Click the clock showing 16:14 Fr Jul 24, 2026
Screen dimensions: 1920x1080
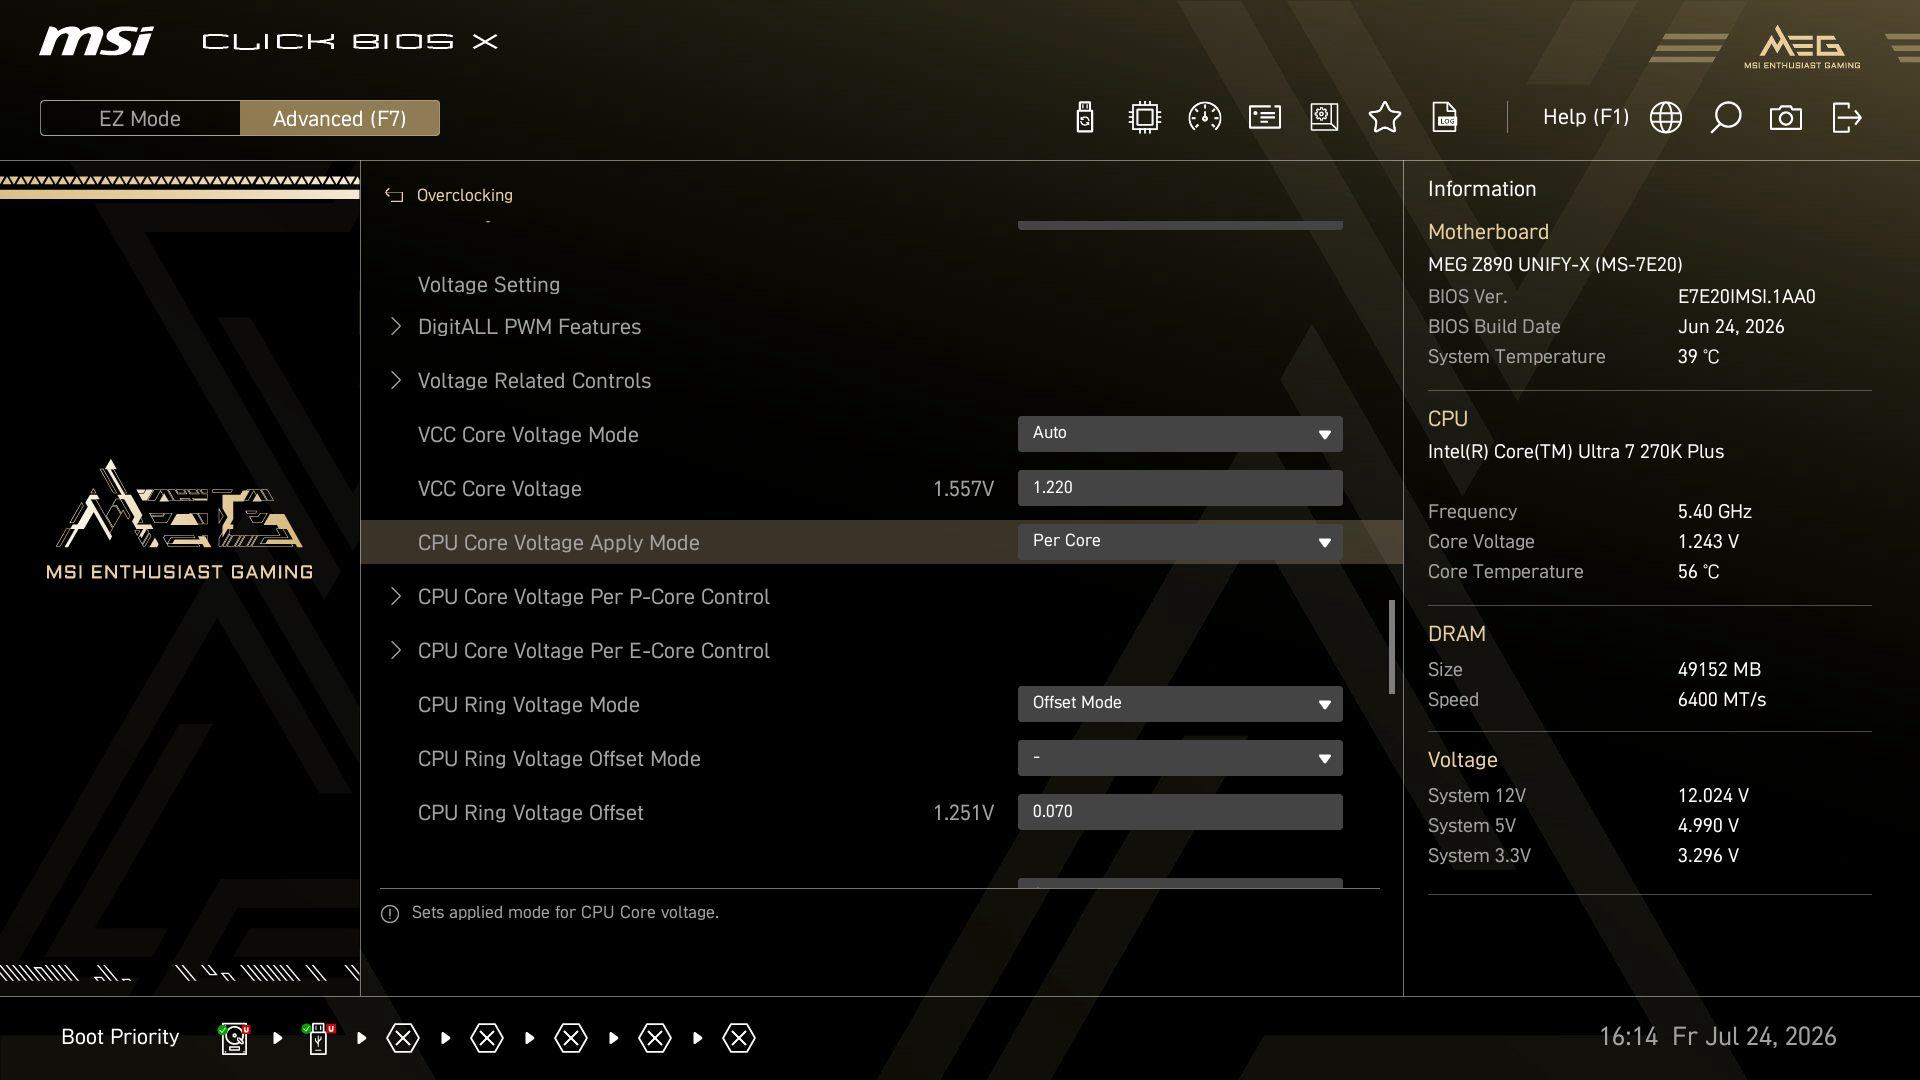pyautogui.click(x=1717, y=1037)
